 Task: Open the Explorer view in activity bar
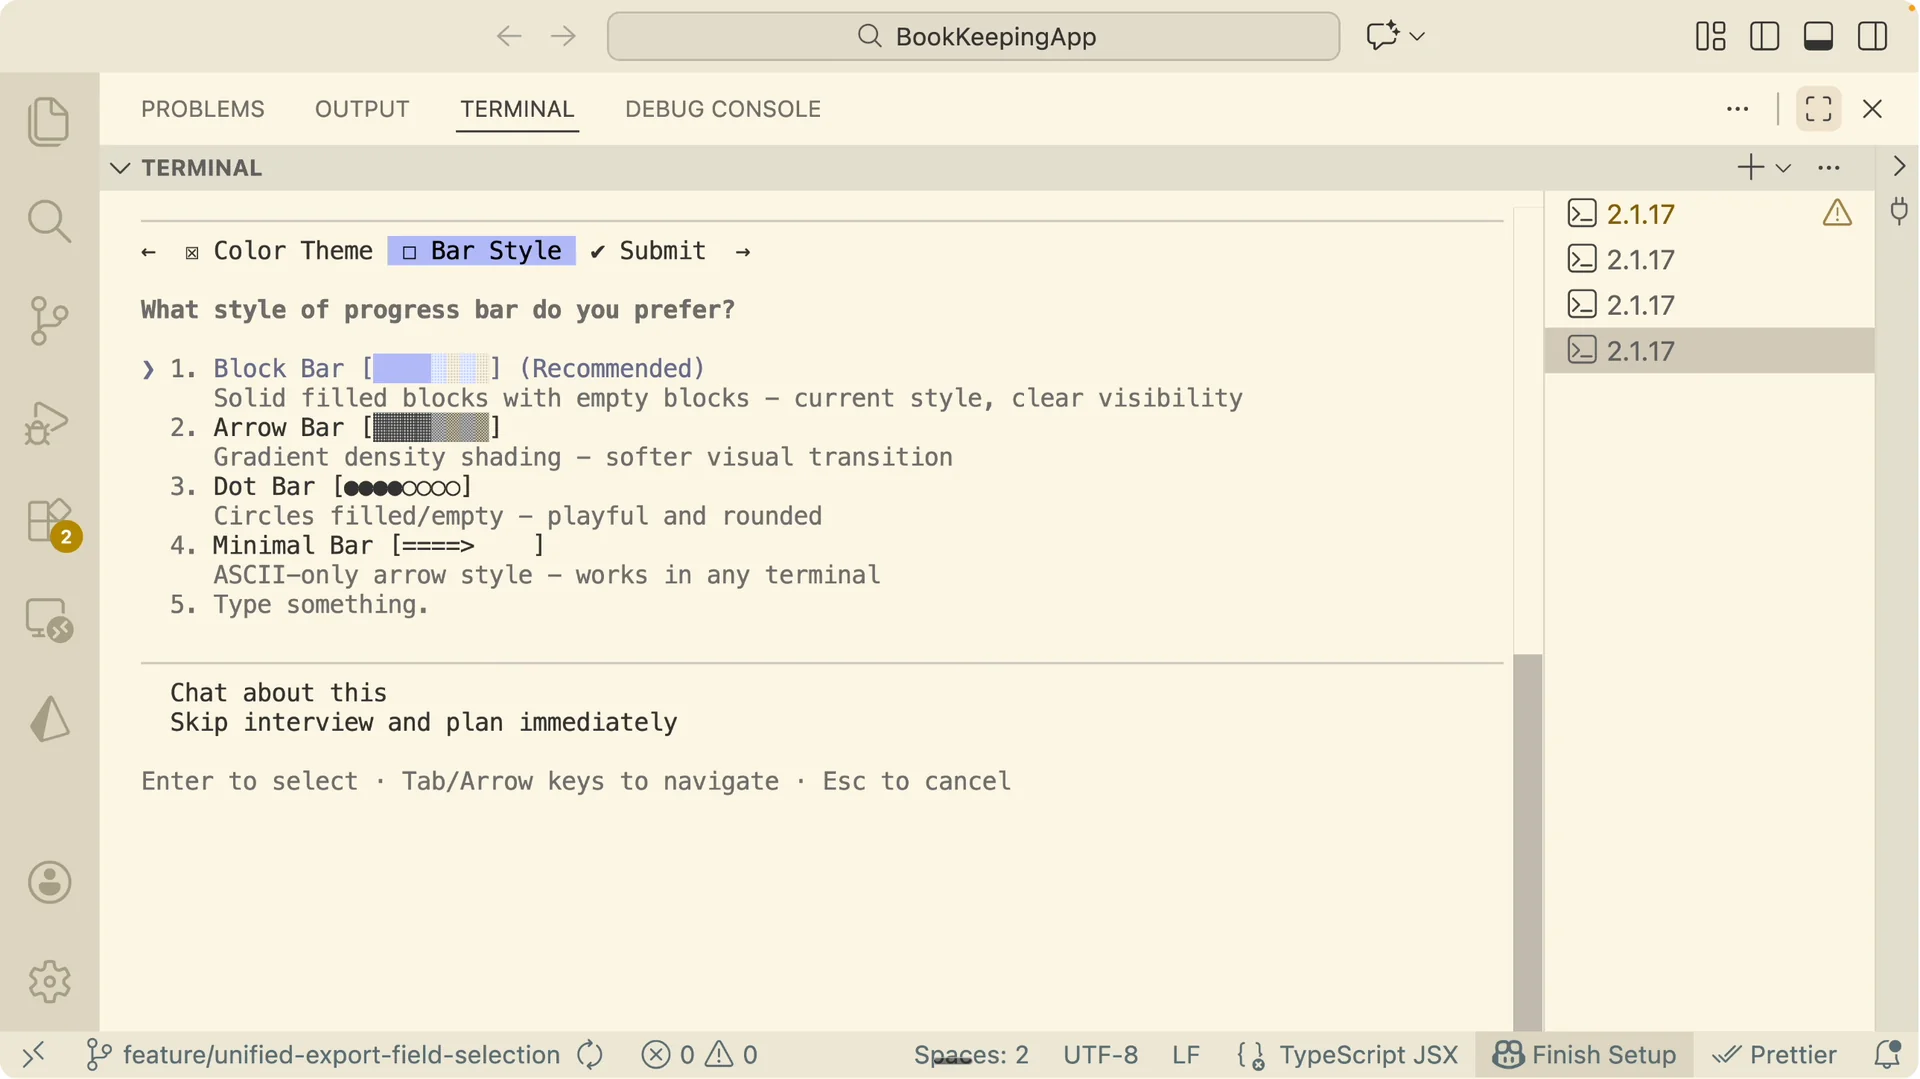[x=49, y=122]
